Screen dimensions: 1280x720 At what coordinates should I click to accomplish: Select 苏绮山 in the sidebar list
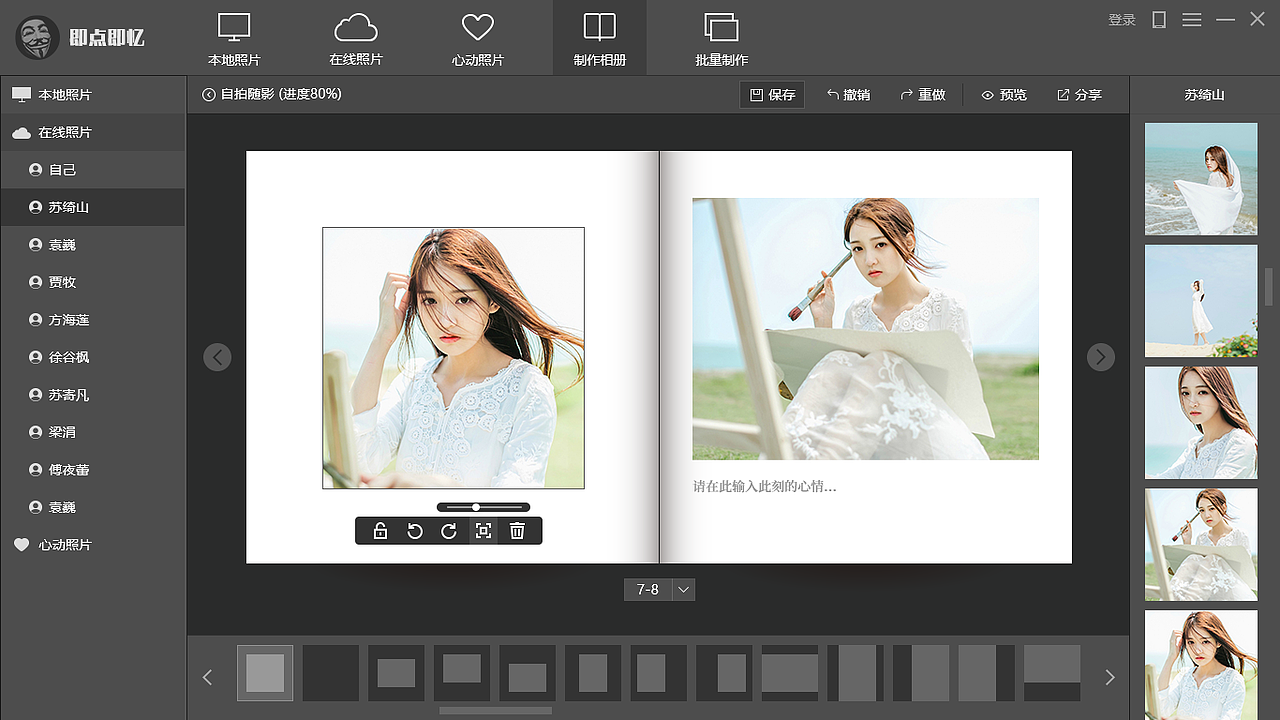pos(93,207)
